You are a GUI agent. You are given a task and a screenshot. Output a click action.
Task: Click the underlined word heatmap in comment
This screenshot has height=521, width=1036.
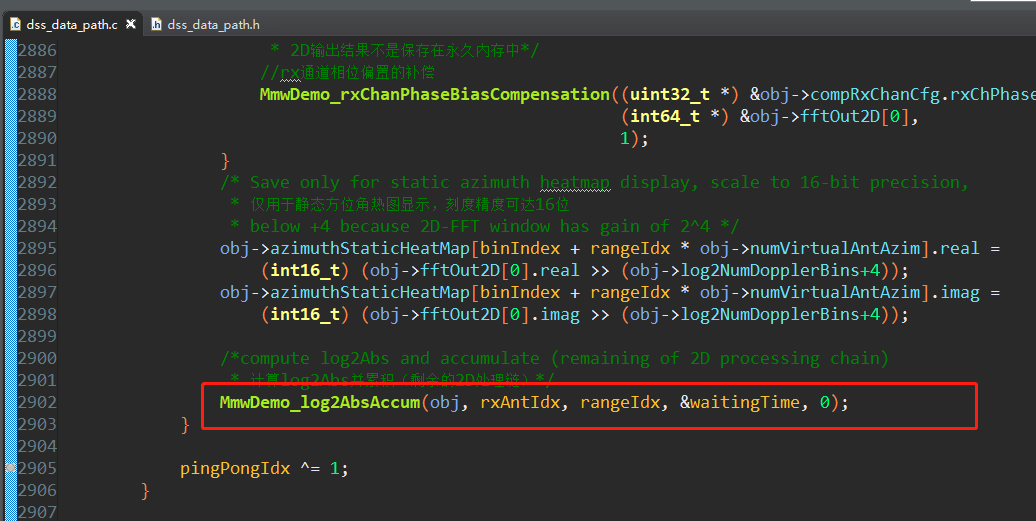coord(575,182)
